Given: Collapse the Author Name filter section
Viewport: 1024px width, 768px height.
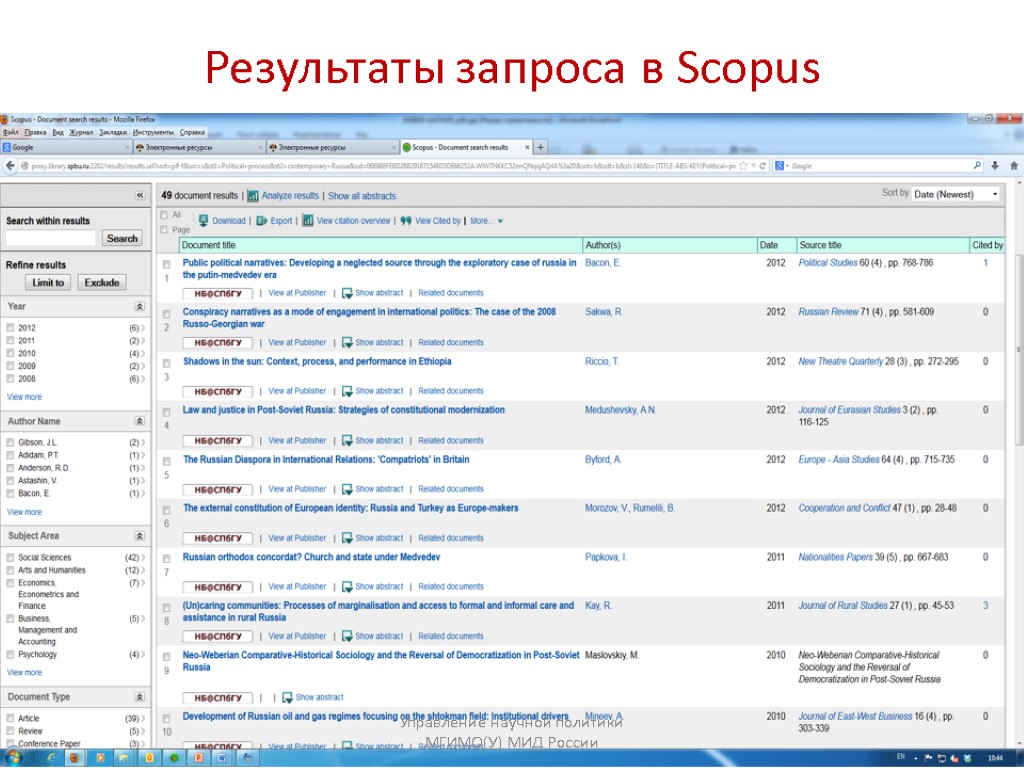Looking at the screenshot, I should click(x=139, y=421).
